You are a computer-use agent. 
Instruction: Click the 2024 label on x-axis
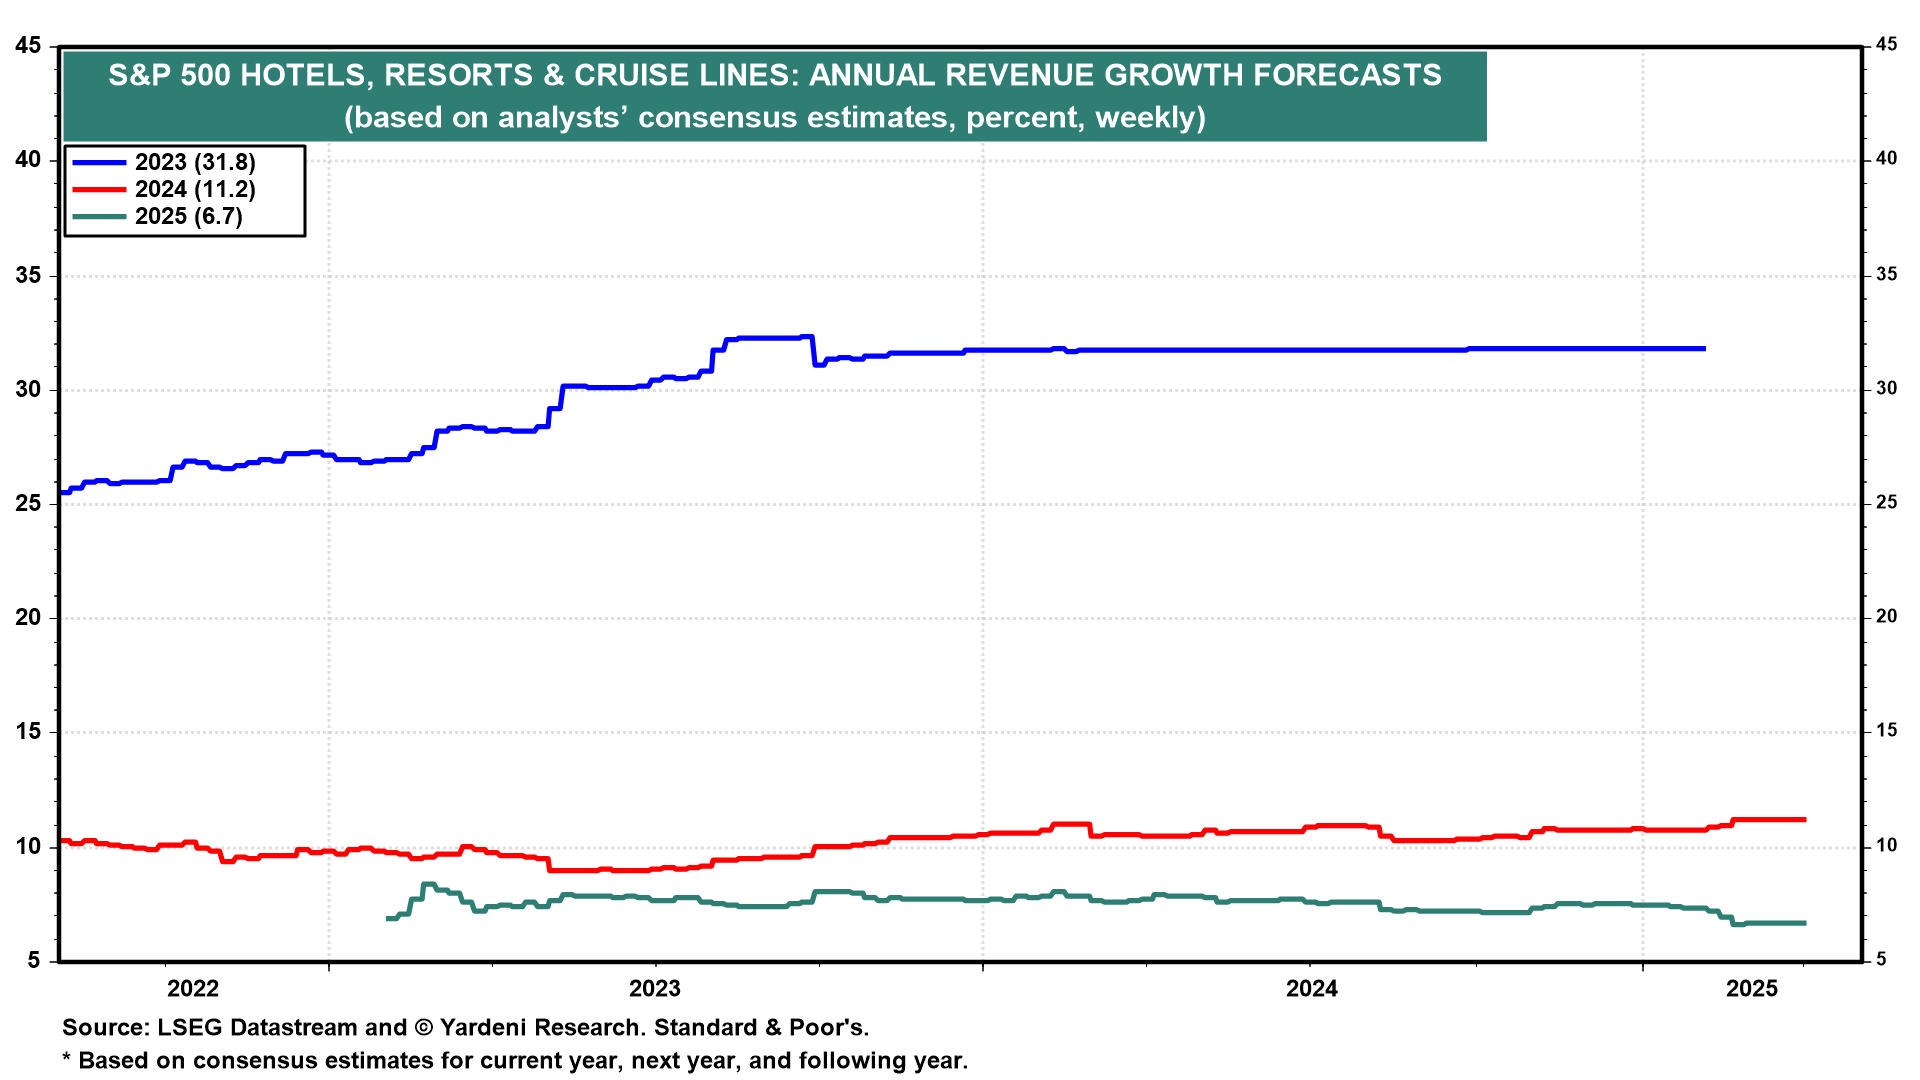[x=1311, y=989]
